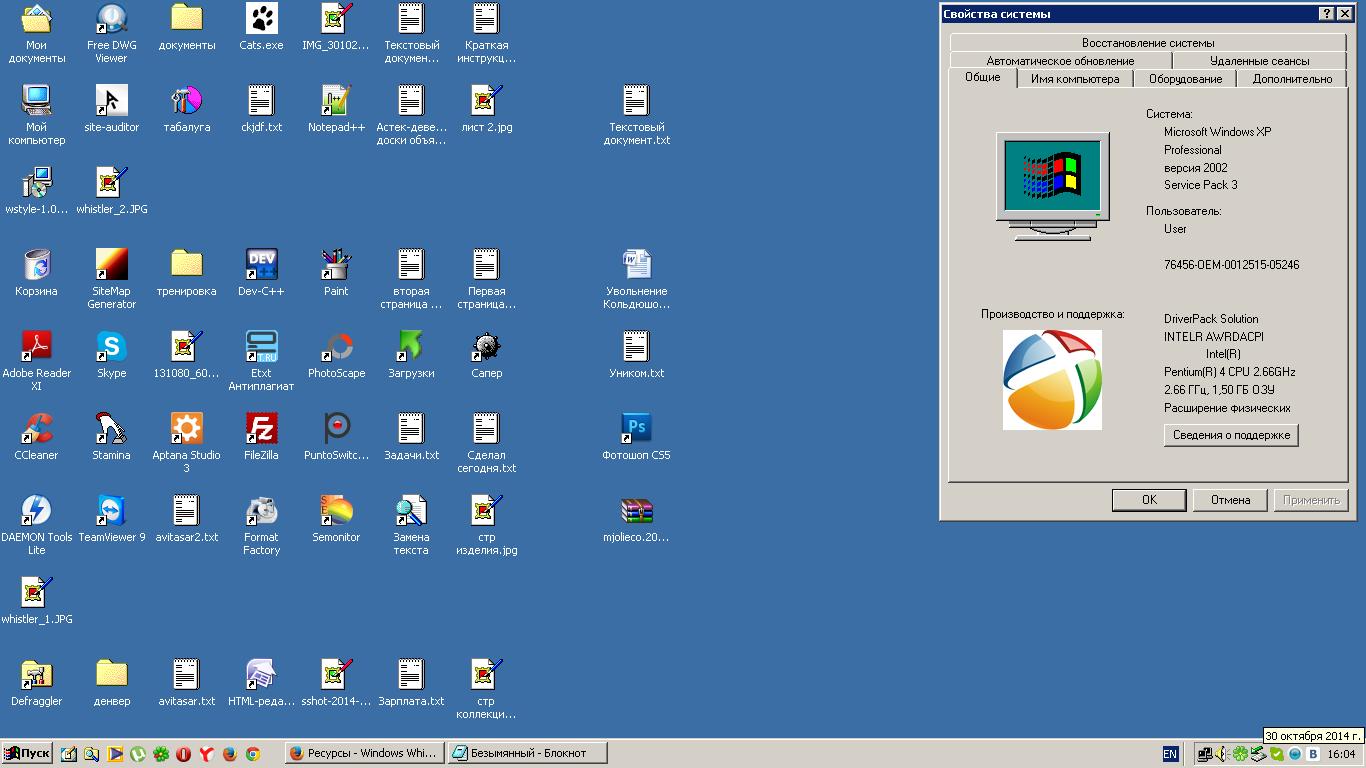This screenshot has width=1366, height=768.
Task: Switch to the Оборудование tab
Action: point(1185,79)
